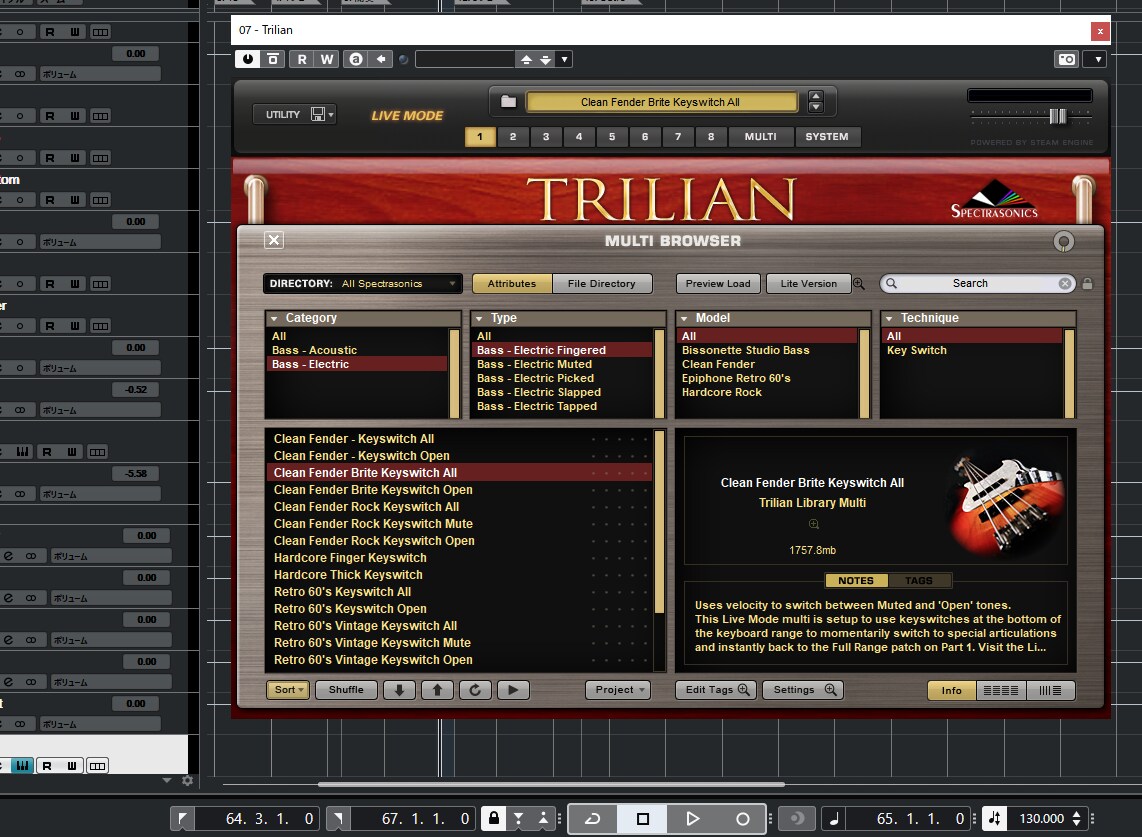
Task: Switch to the File Directory tab
Action: tap(602, 283)
